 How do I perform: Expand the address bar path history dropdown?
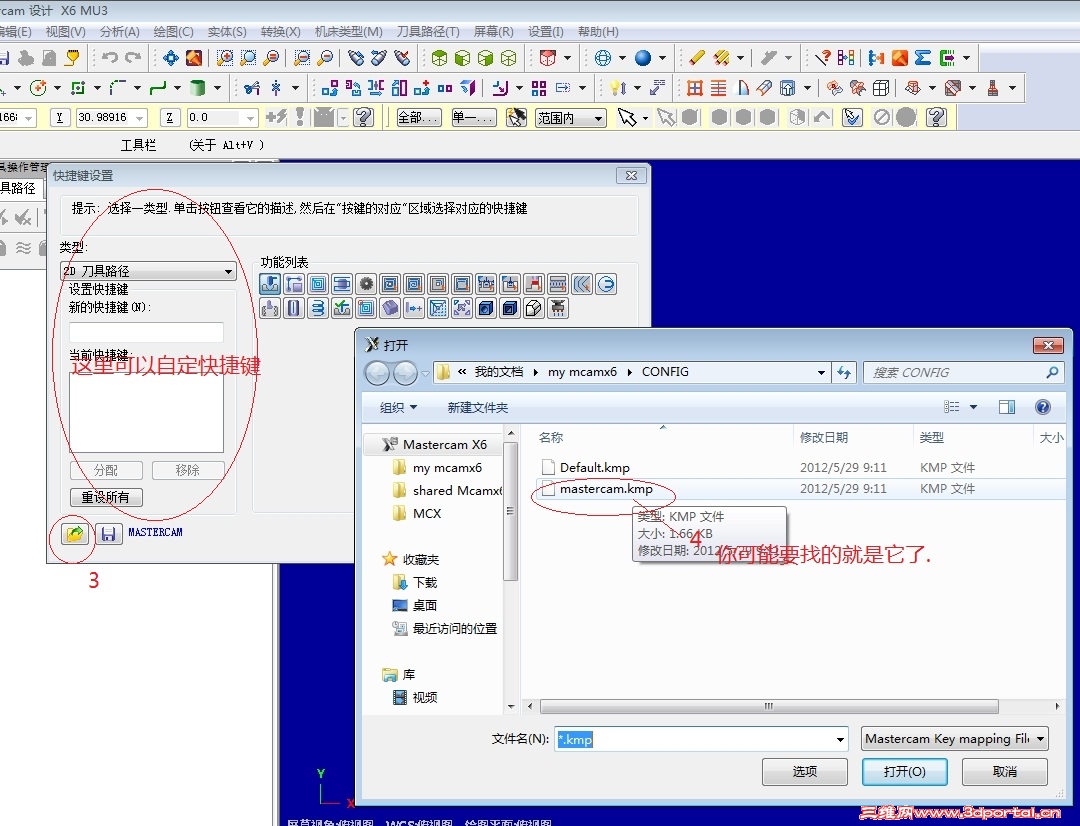pos(821,373)
